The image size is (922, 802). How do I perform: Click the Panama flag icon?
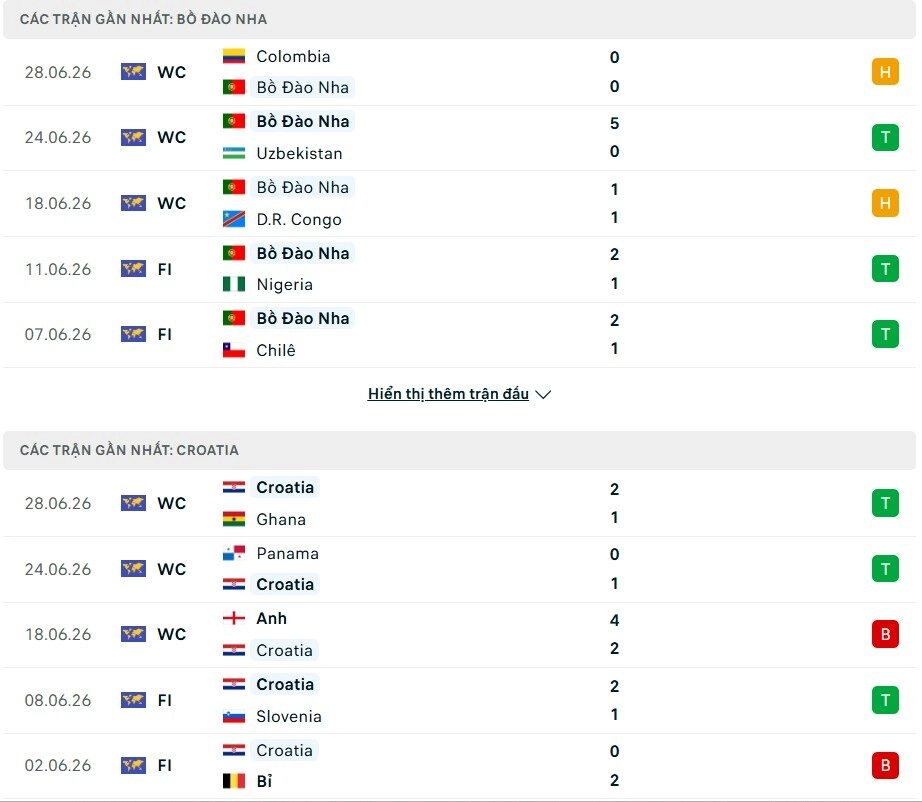(233, 553)
